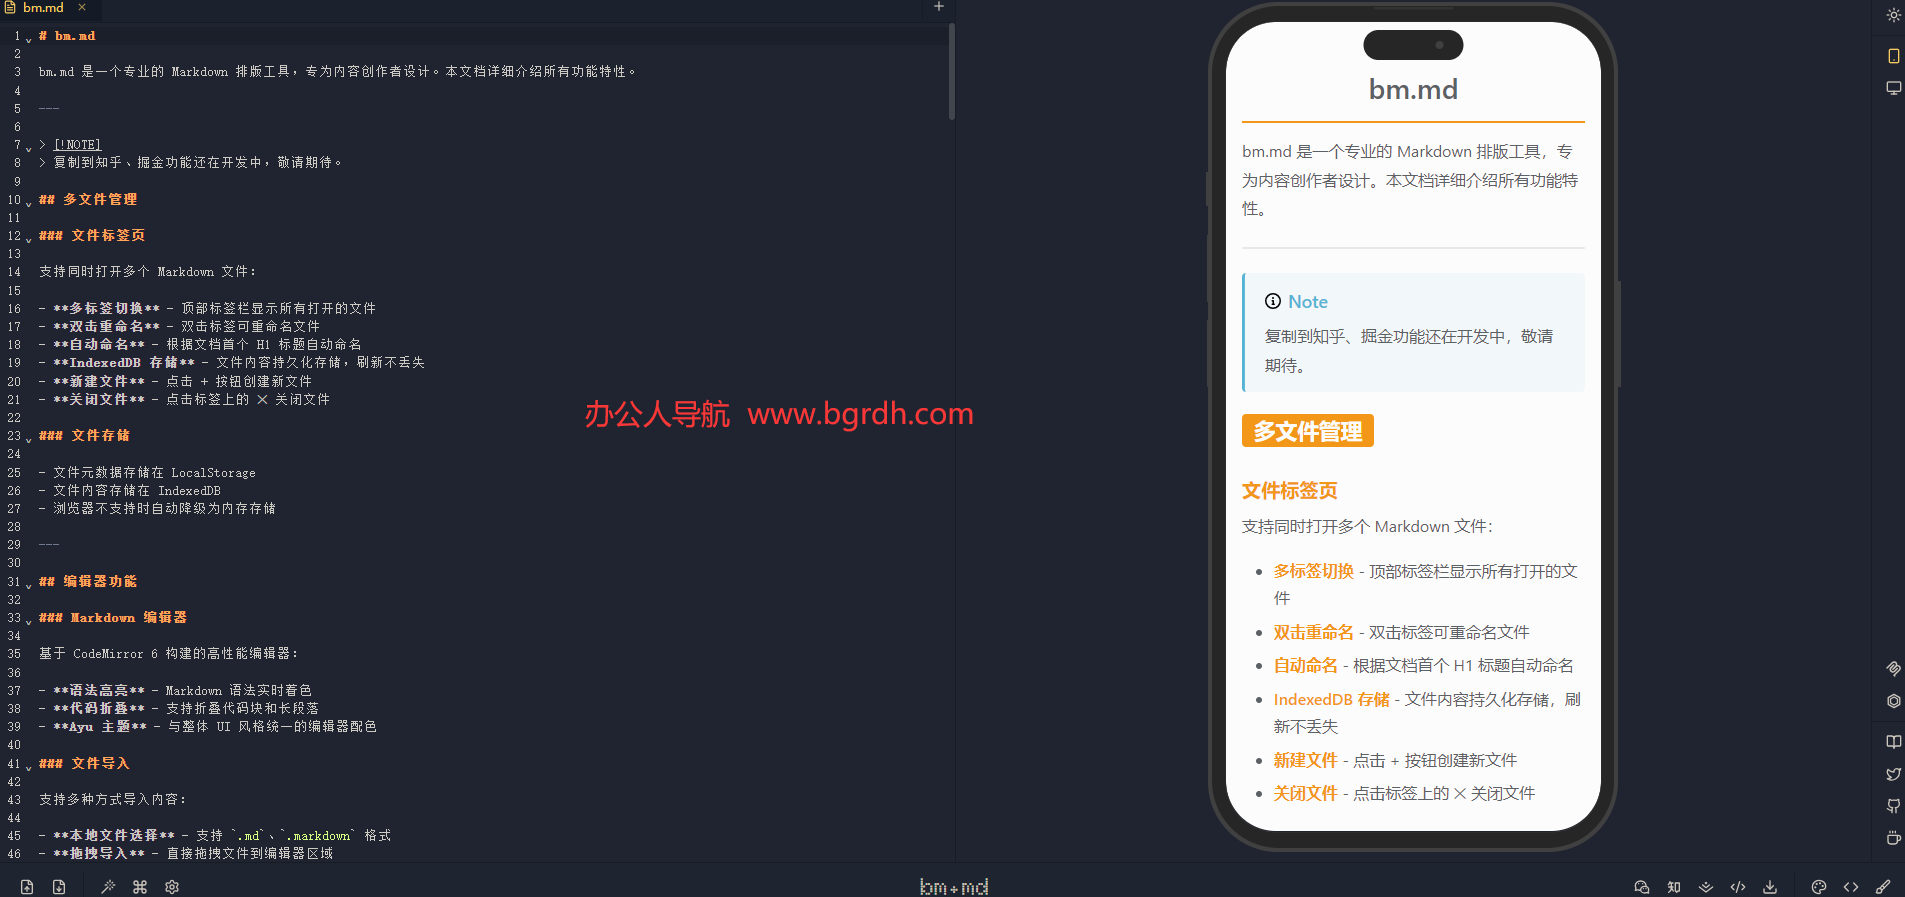Click '文件内容存储在 IndexedDB' line 26
The image size is (1905, 897).
coord(137,491)
